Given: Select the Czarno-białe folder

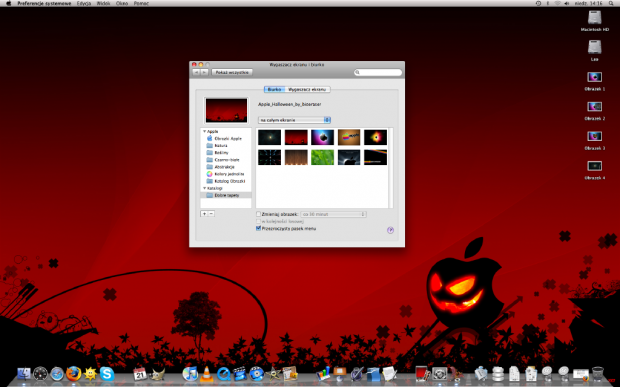Looking at the screenshot, I should [x=226, y=160].
